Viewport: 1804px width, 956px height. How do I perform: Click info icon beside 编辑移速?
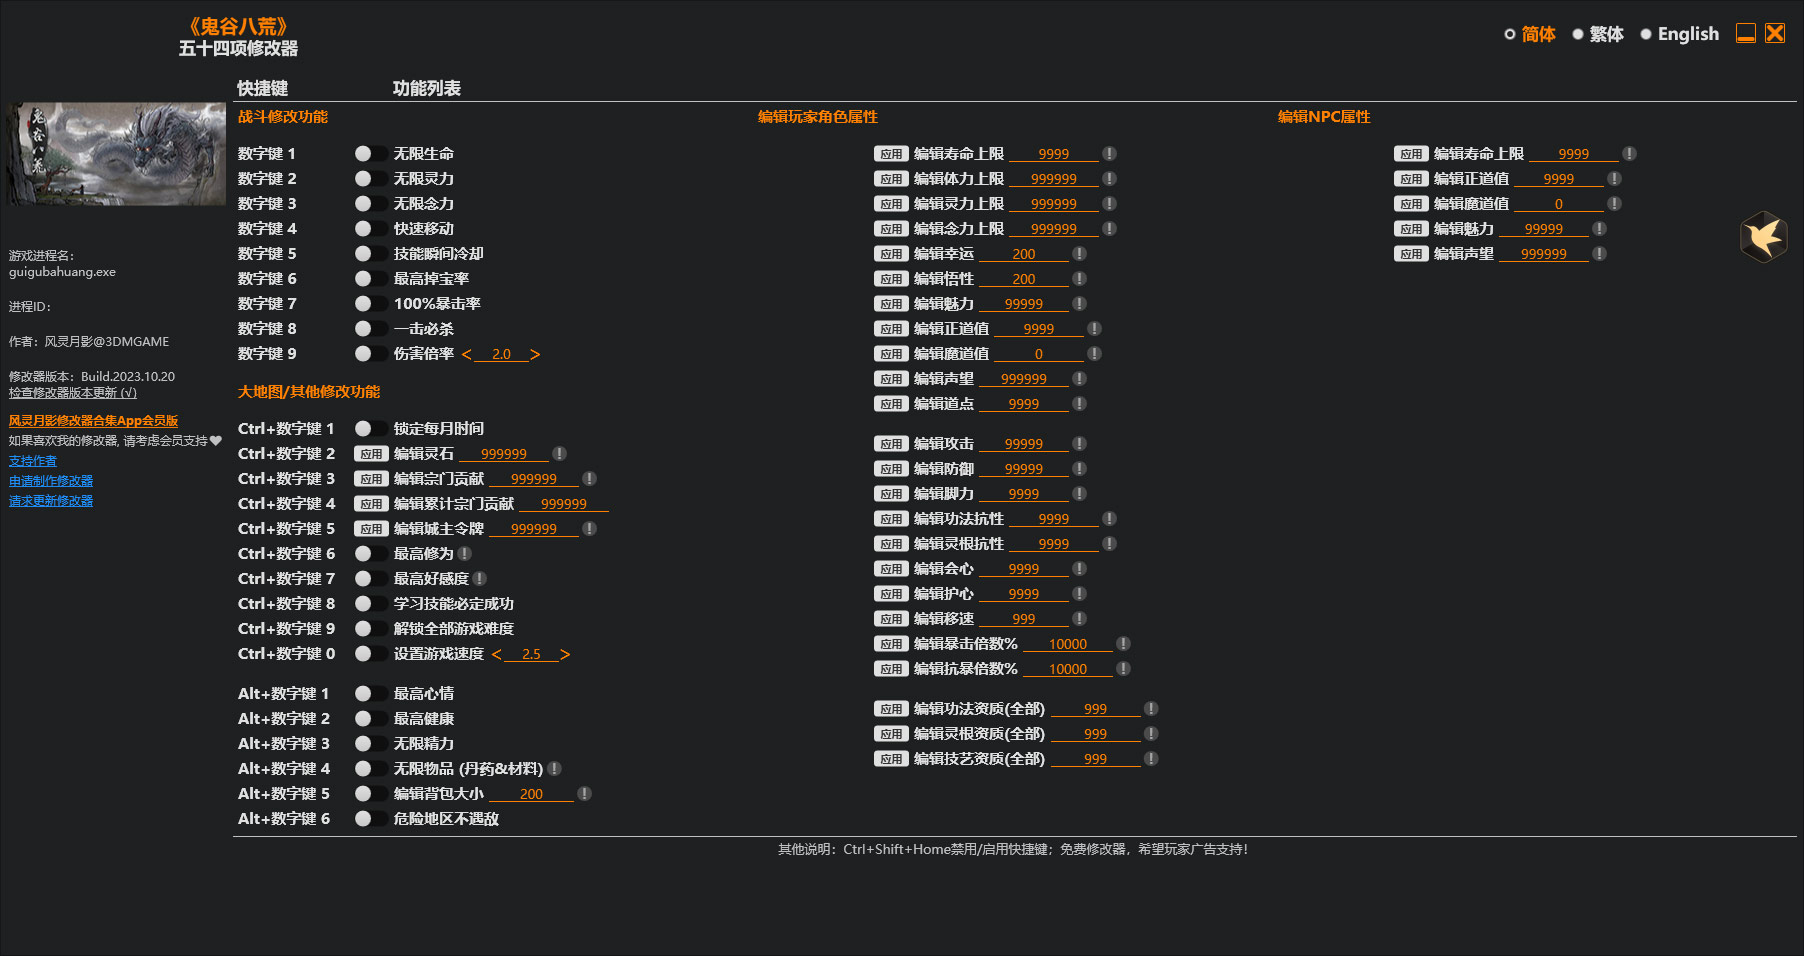tap(1079, 619)
